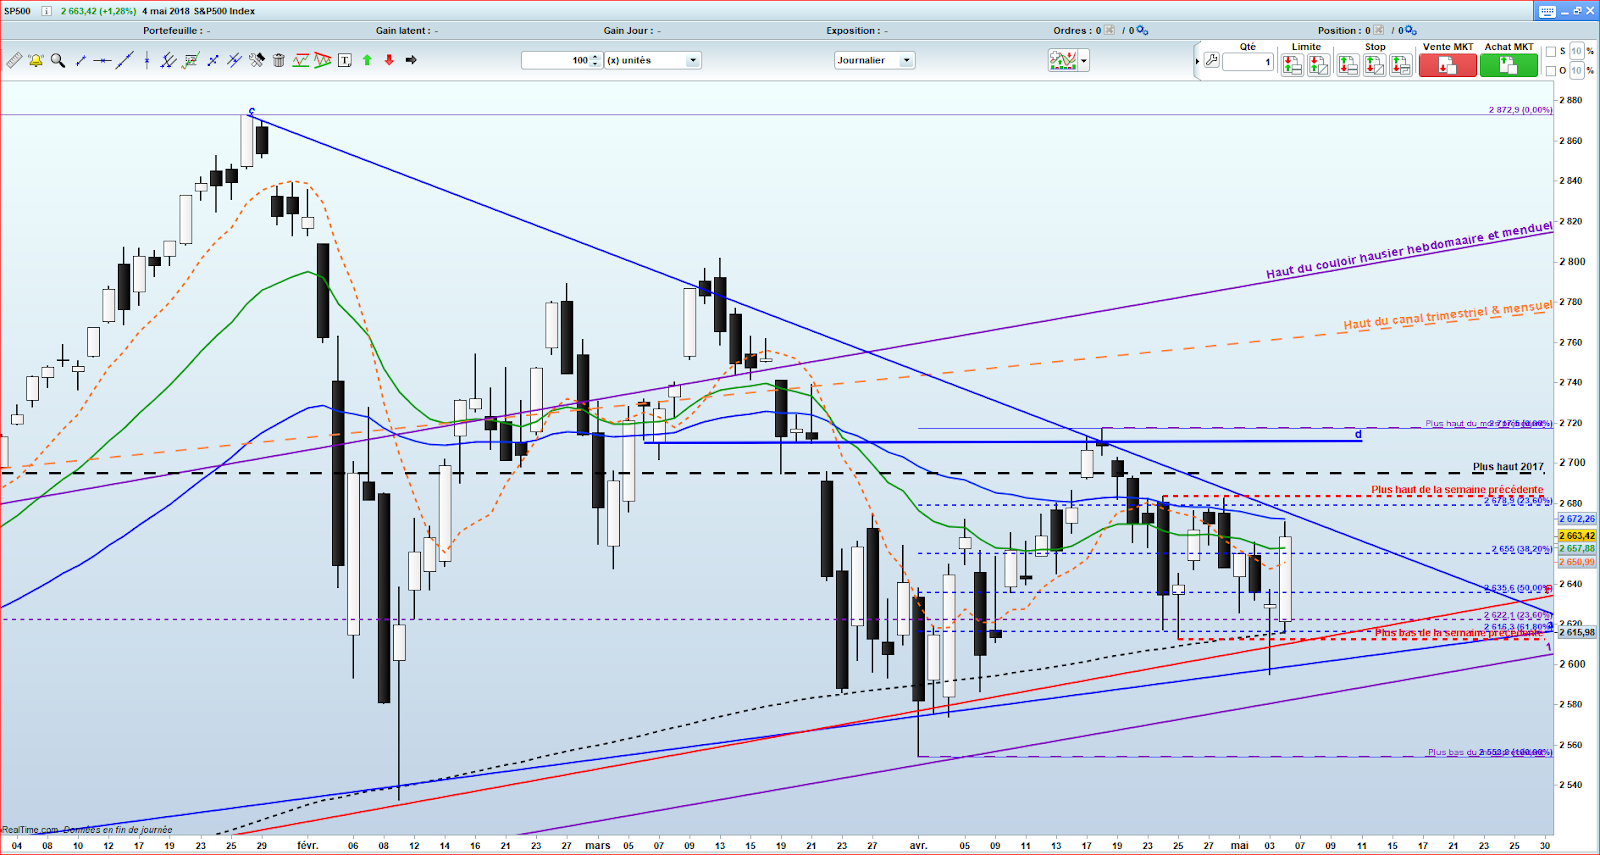Open the Journalier timeframe dropdown

[x=874, y=61]
